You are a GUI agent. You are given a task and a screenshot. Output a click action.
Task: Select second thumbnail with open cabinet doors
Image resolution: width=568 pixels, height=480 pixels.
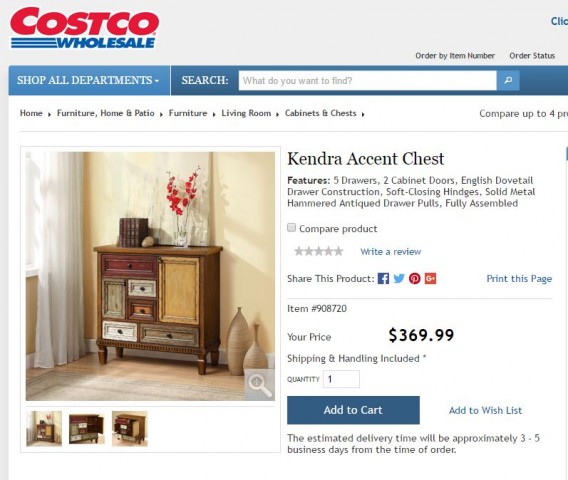87,429
